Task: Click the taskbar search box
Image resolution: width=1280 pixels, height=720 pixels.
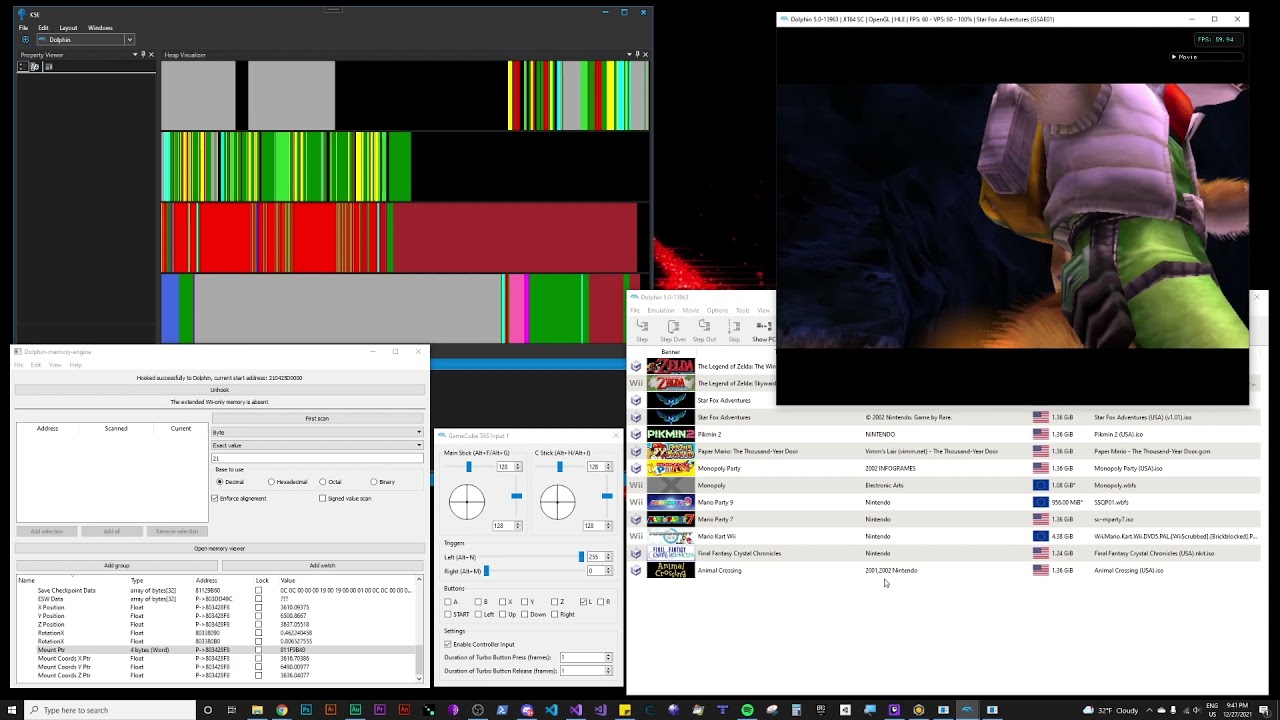Action: coord(108,710)
